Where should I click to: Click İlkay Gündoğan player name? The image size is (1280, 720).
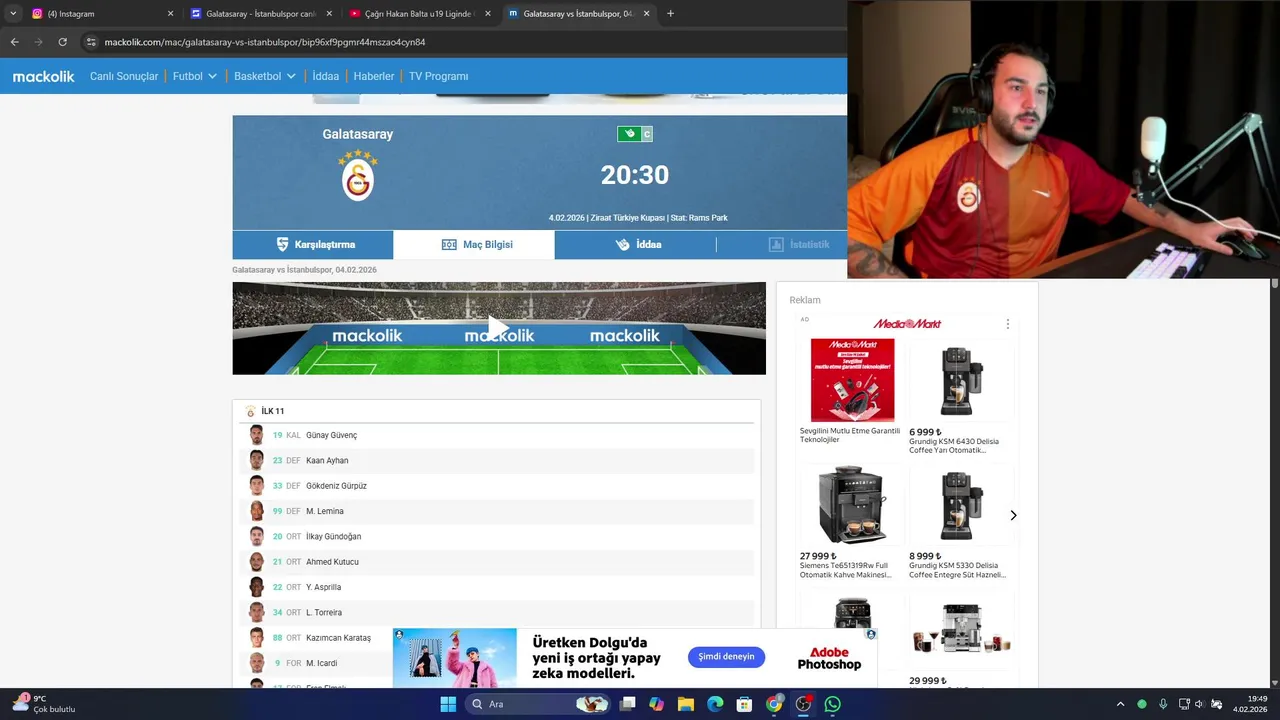click(x=333, y=537)
